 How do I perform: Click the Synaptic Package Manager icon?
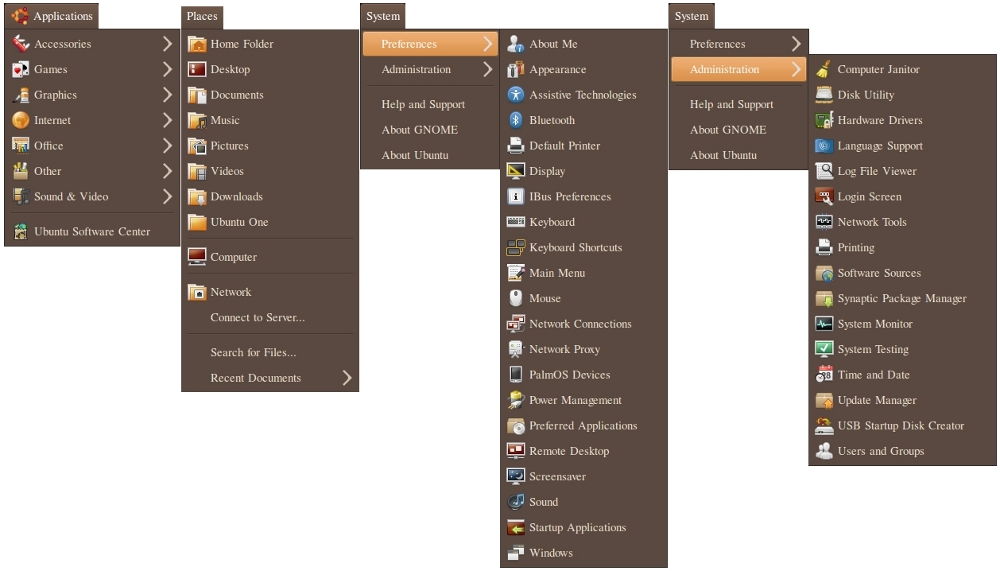pos(824,298)
